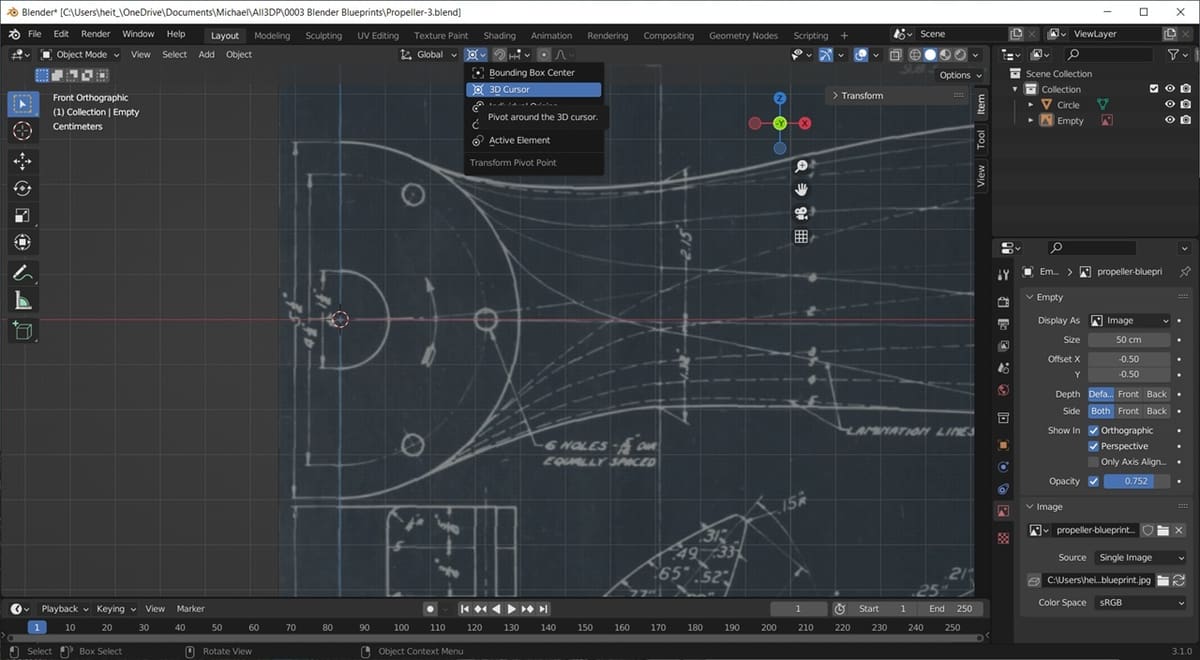Click the red X axis gizmo
The image size is (1200, 660).
(805, 123)
